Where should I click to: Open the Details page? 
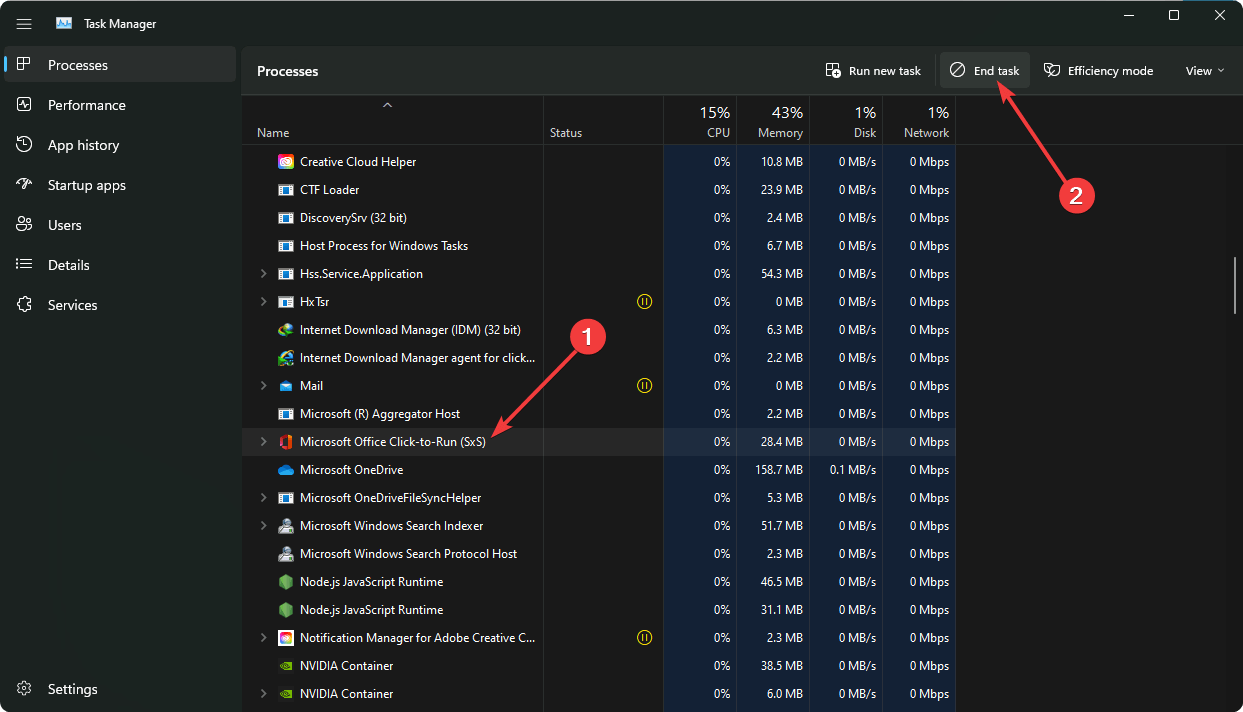pyautogui.click(x=120, y=265)
